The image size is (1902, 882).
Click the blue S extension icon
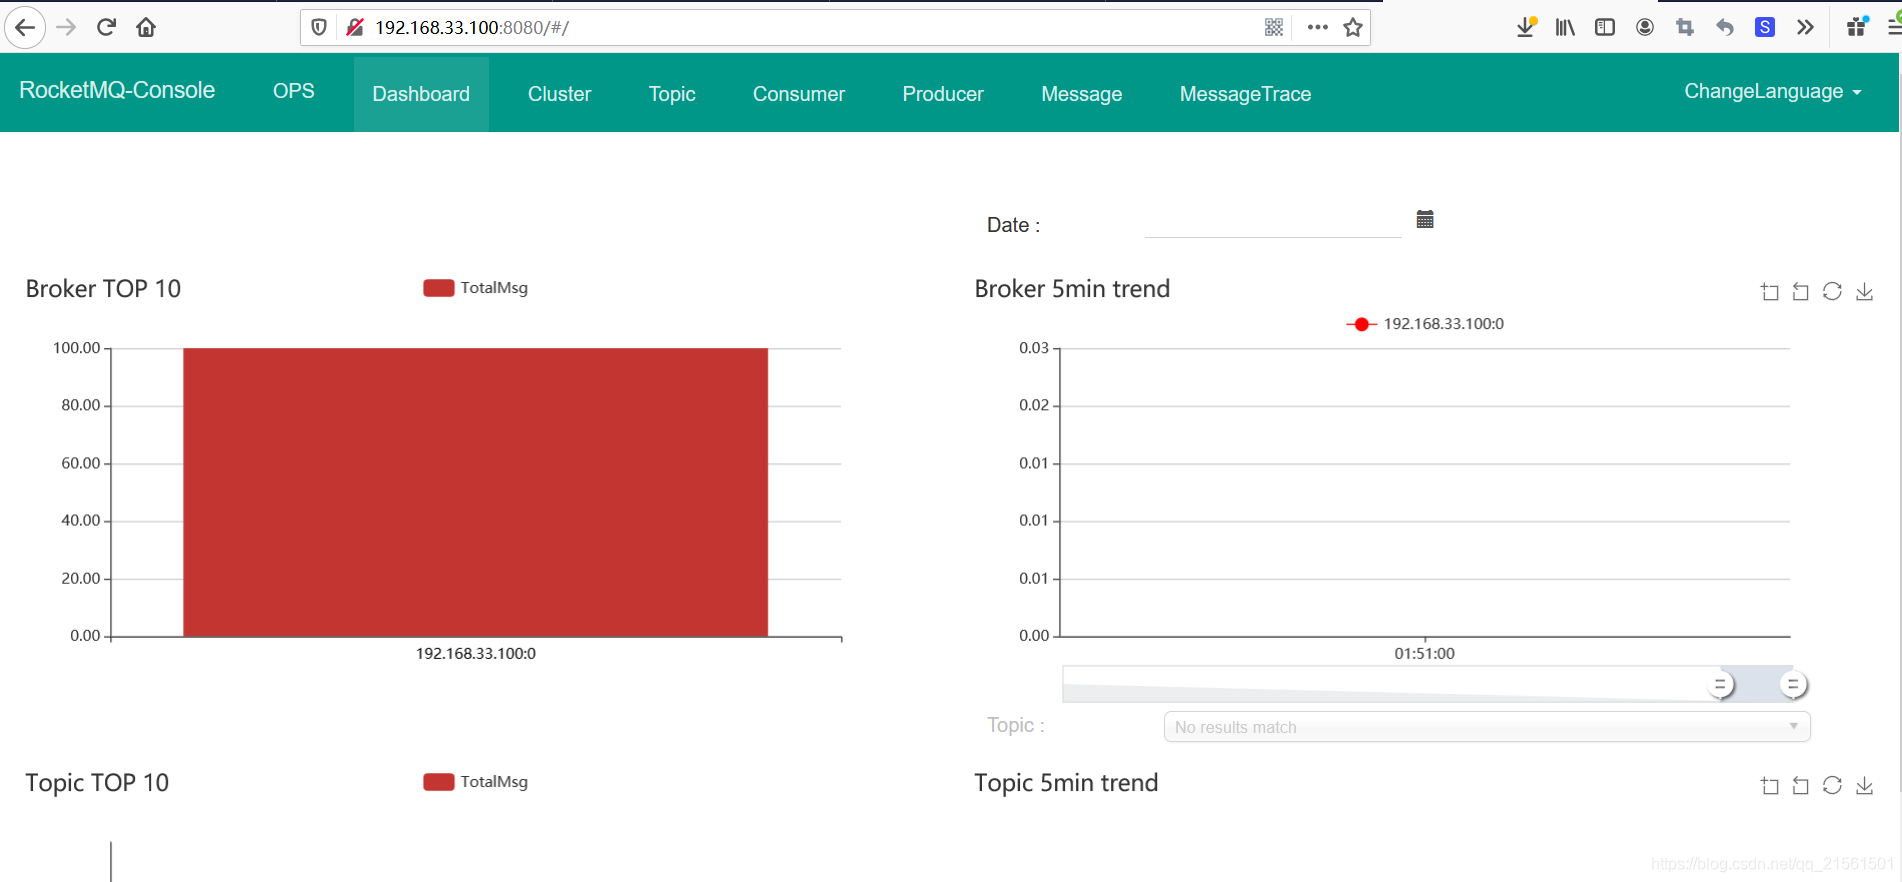point(1765,27)
